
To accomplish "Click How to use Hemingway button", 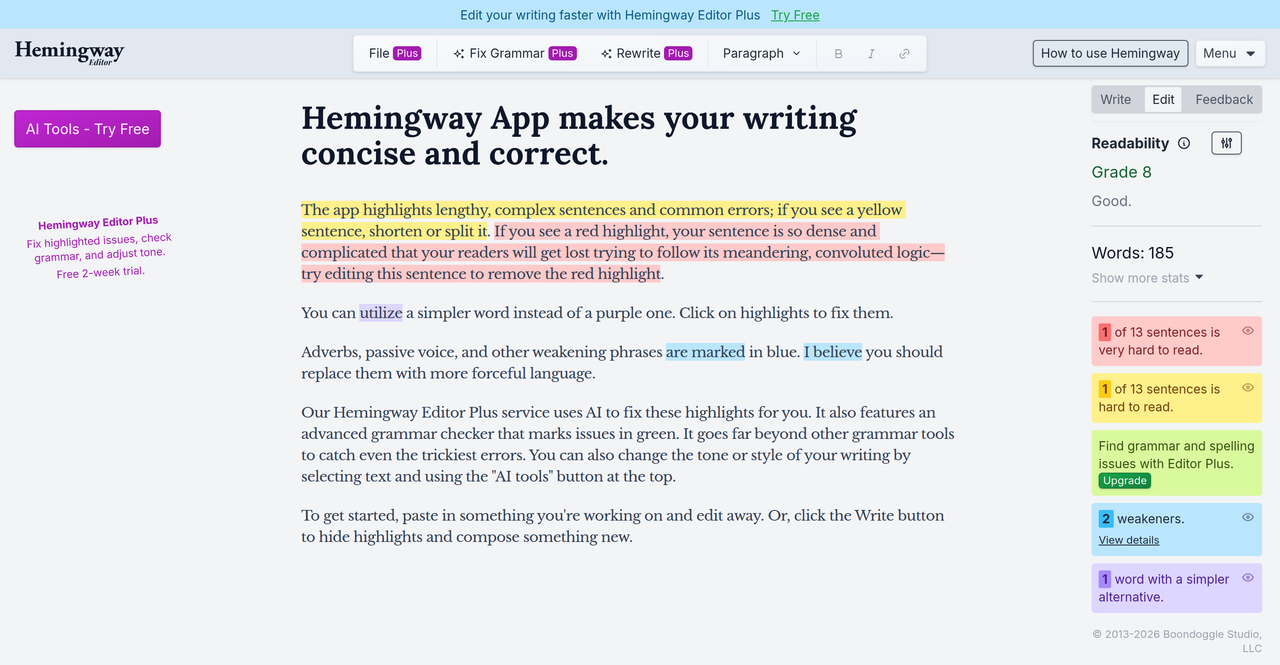I will (x=1110, y=54).
